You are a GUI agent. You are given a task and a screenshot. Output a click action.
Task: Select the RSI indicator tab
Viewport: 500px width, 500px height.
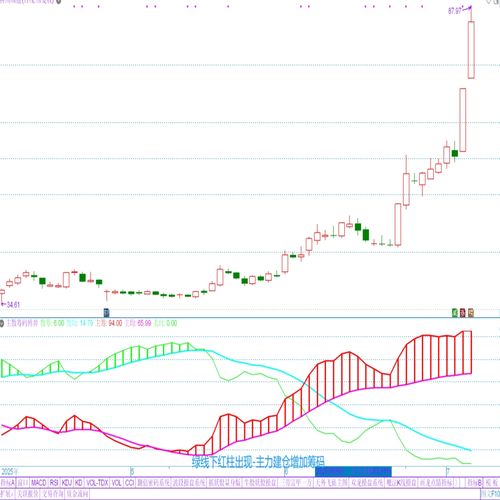(x=54, y=482)
